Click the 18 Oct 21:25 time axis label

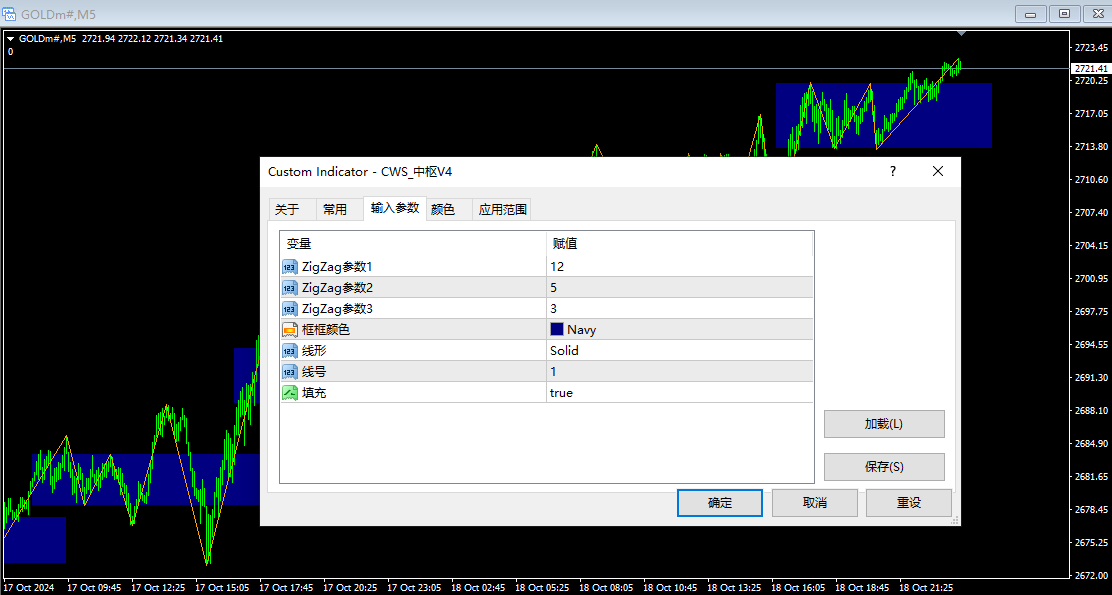(926, 588)
